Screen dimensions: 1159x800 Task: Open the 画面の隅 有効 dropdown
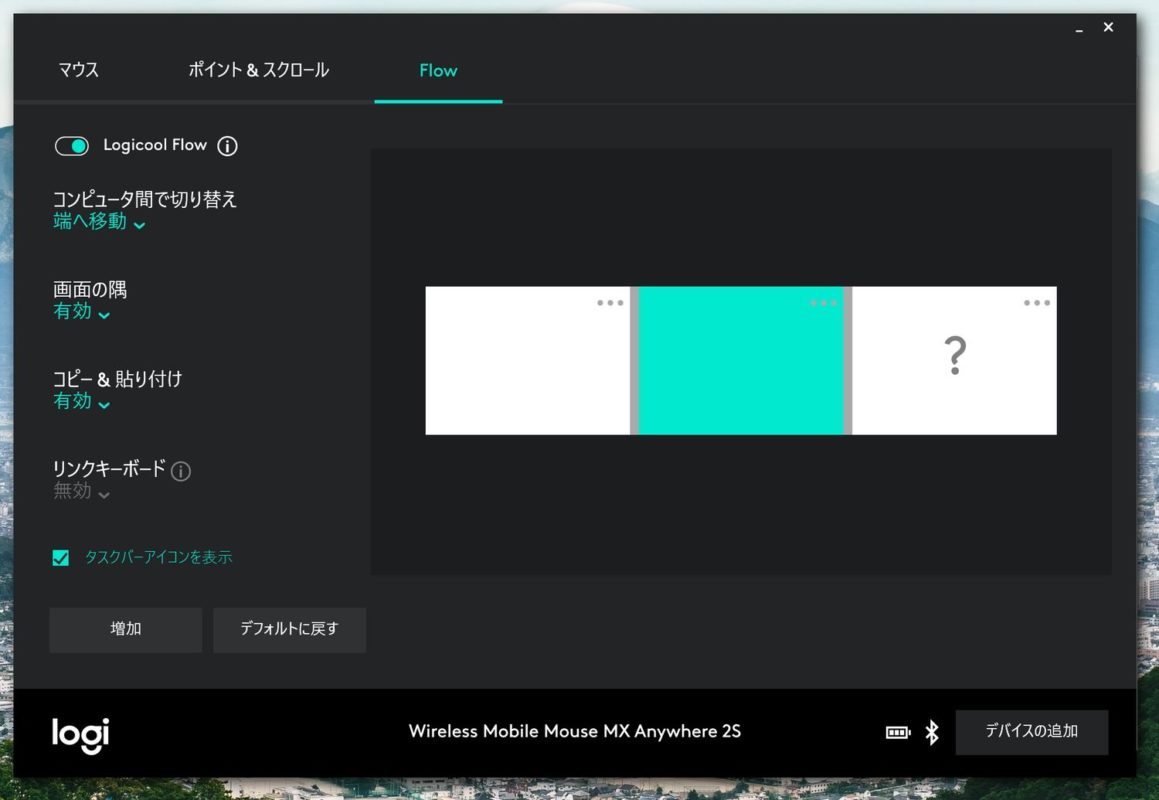click(x=81, y=311)
